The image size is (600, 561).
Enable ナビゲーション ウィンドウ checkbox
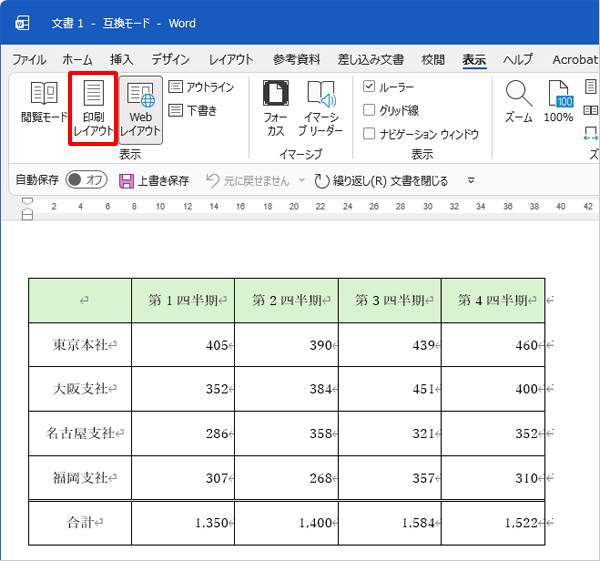tap(369, 134)
